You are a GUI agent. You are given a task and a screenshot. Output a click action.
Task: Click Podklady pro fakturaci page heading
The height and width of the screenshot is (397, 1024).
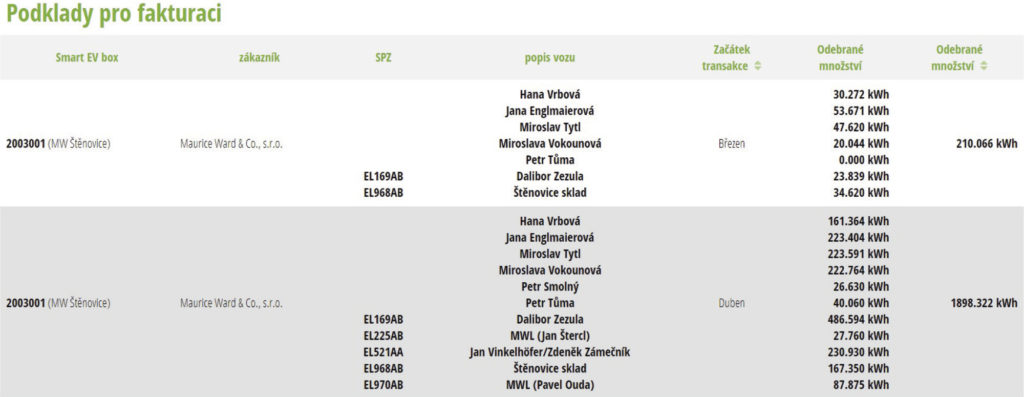(114, 14)
